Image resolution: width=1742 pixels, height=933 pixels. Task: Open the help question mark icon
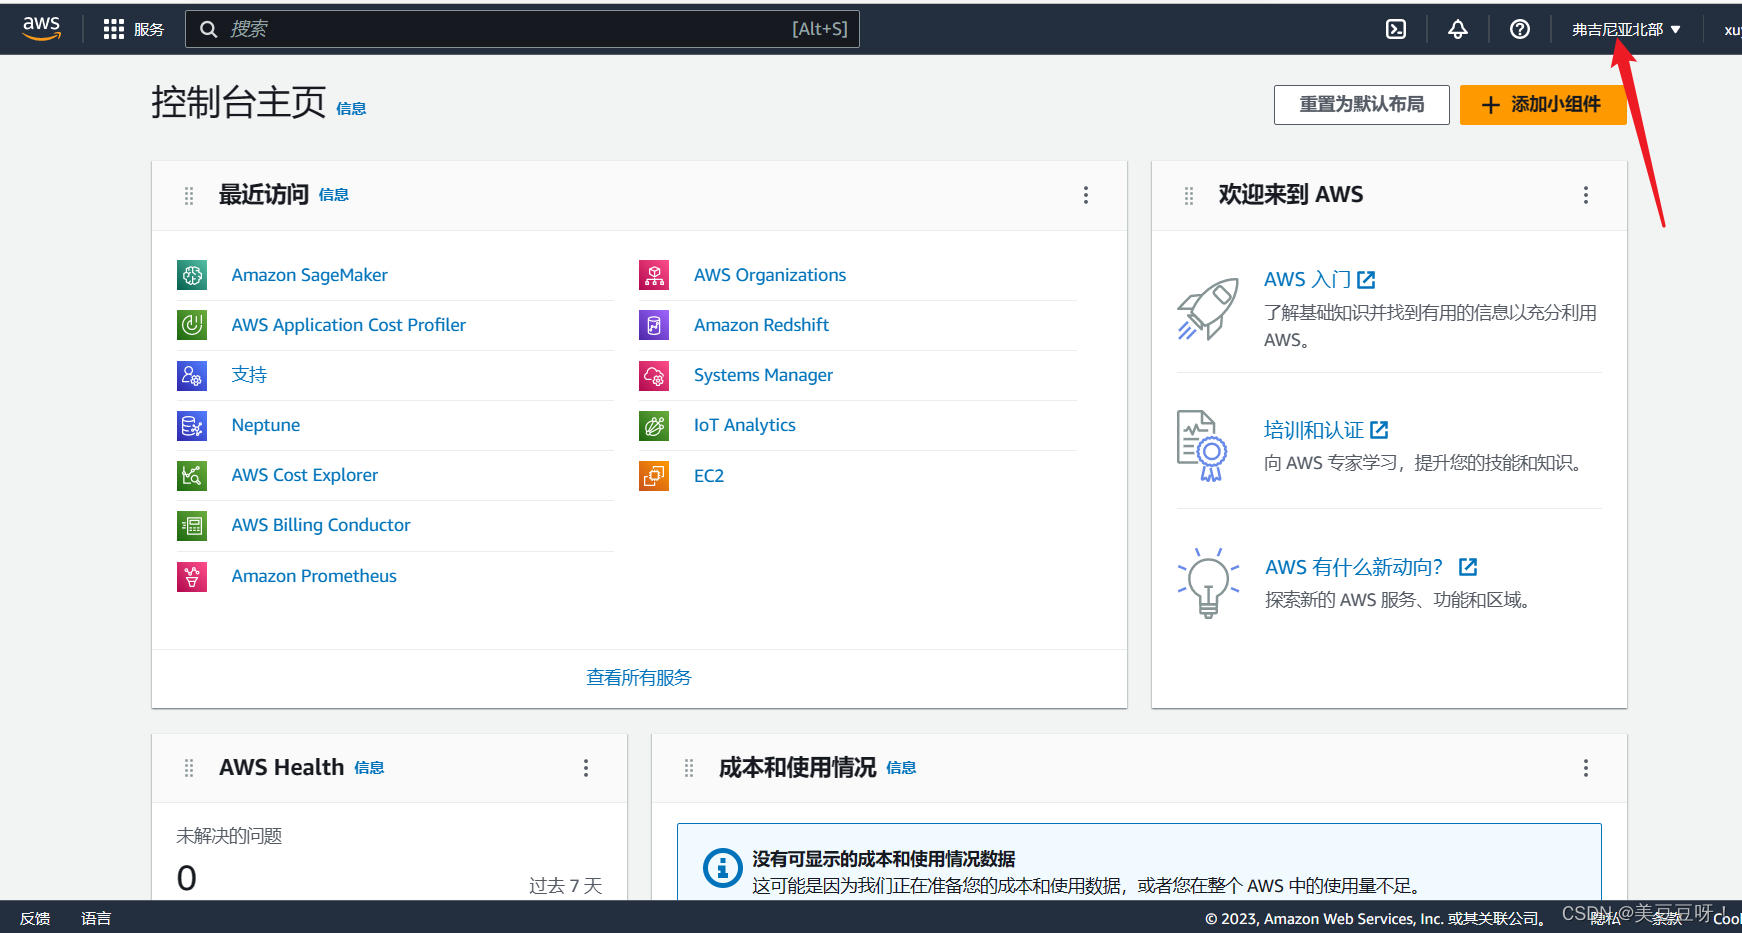[x=1520, y=29]
